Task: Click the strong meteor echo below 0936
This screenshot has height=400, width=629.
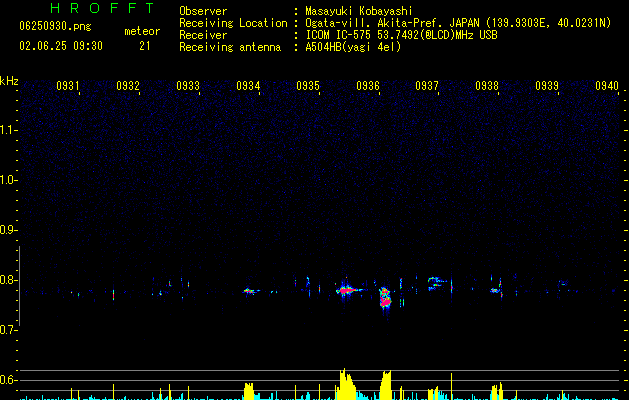Action: 385,298
